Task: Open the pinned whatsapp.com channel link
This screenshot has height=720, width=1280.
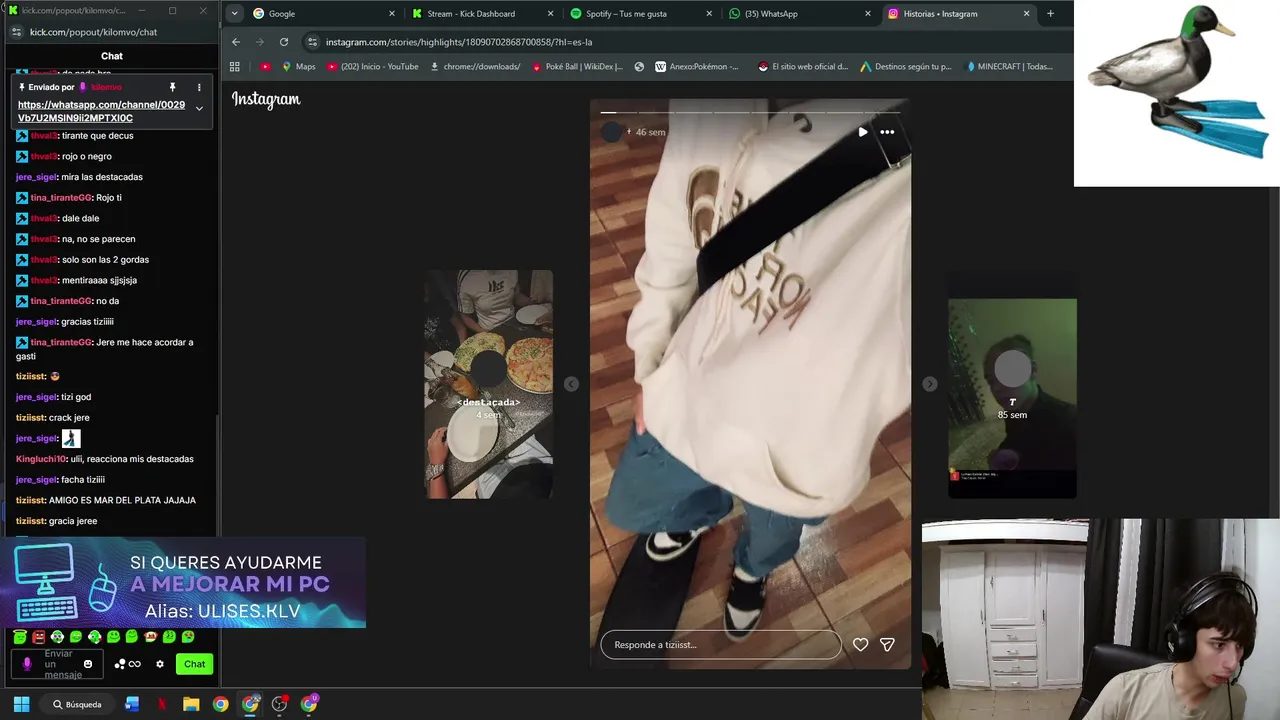Action: (101, 111)
